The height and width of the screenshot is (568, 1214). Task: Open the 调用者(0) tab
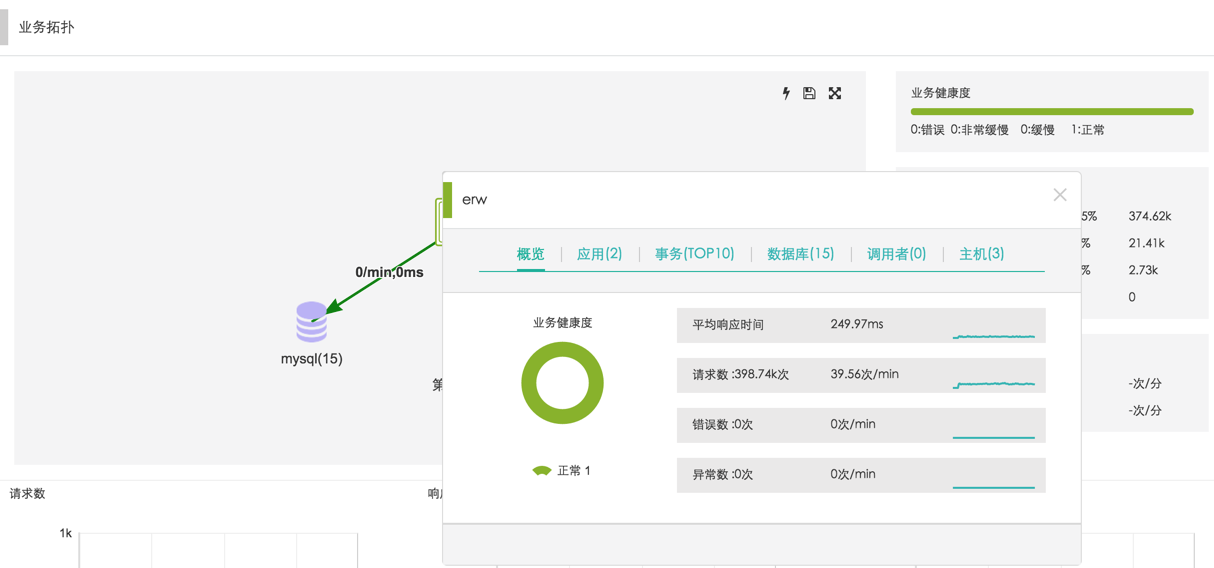pyautogui.click(x=896, y=254)
